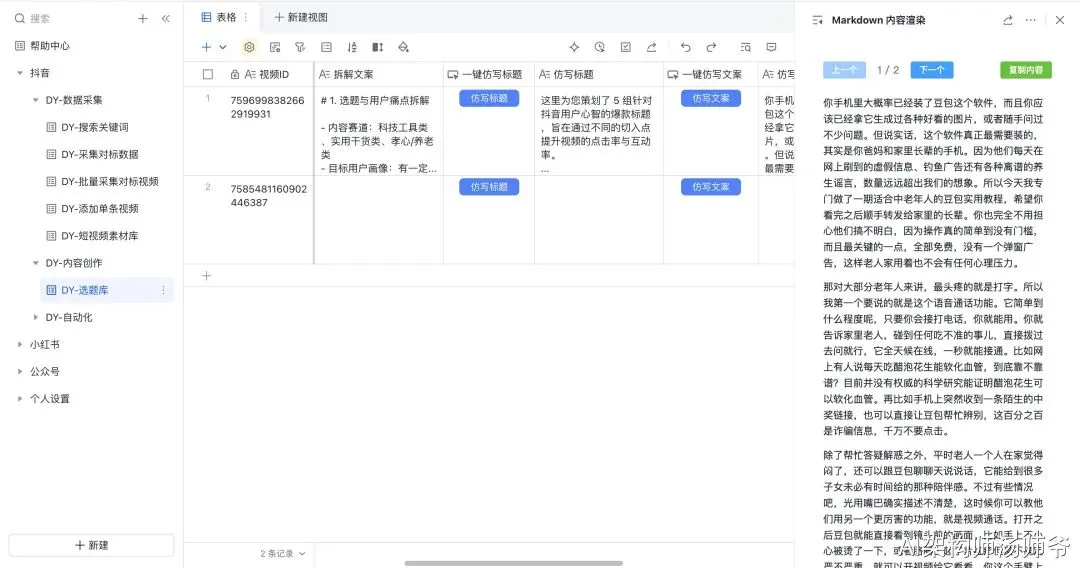The image size is (1080, 568).
Task: Click the 视频ID column header
Action: pos(267,74)
